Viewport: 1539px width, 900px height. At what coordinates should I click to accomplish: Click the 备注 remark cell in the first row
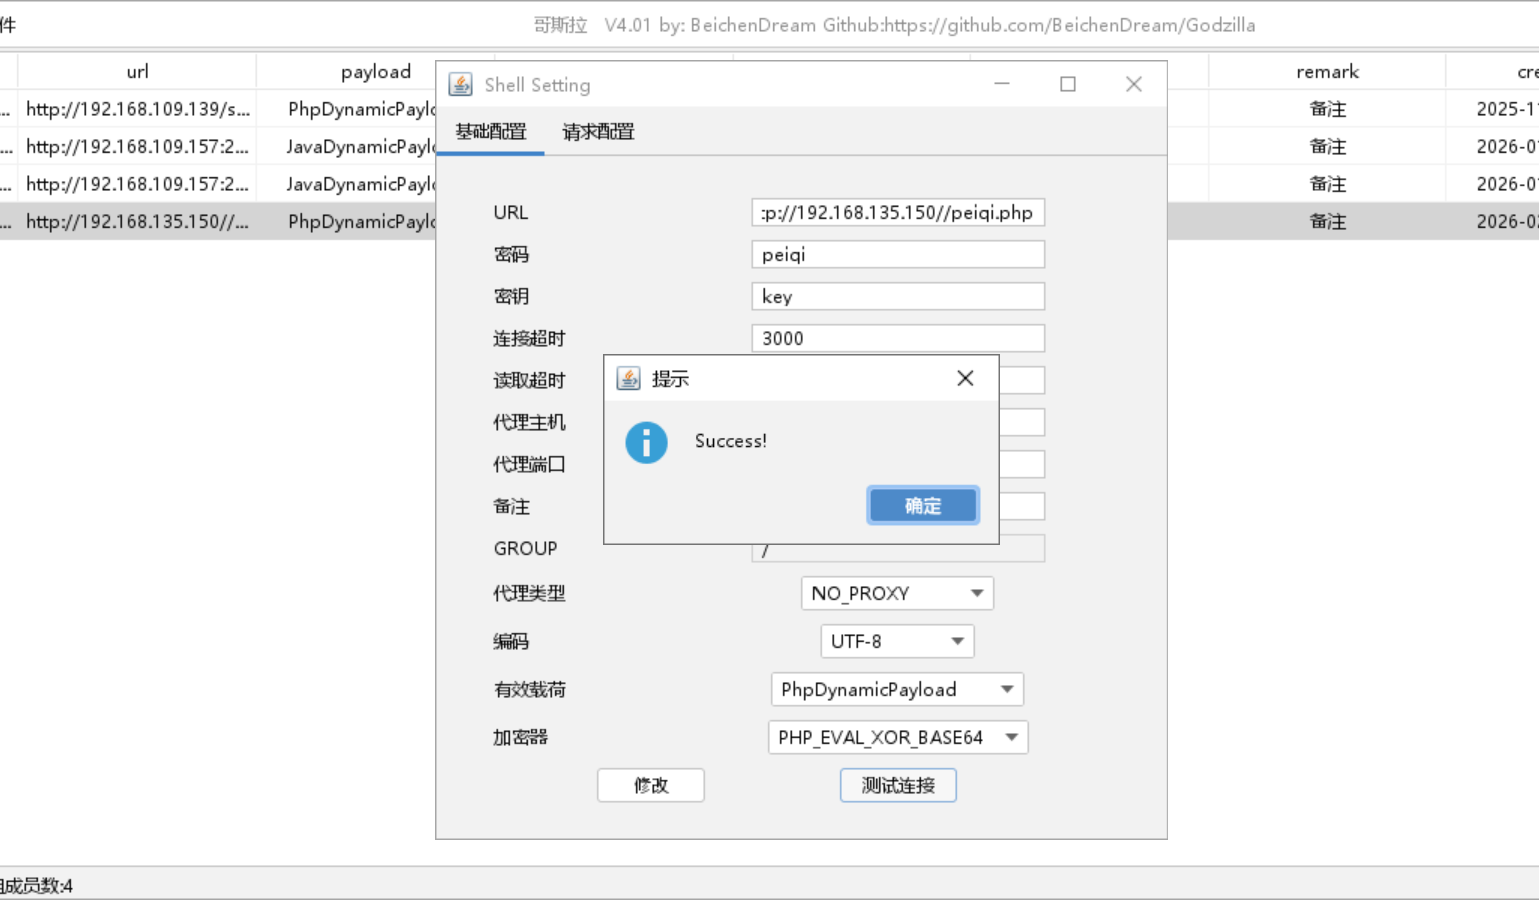tap(1327, 109)
